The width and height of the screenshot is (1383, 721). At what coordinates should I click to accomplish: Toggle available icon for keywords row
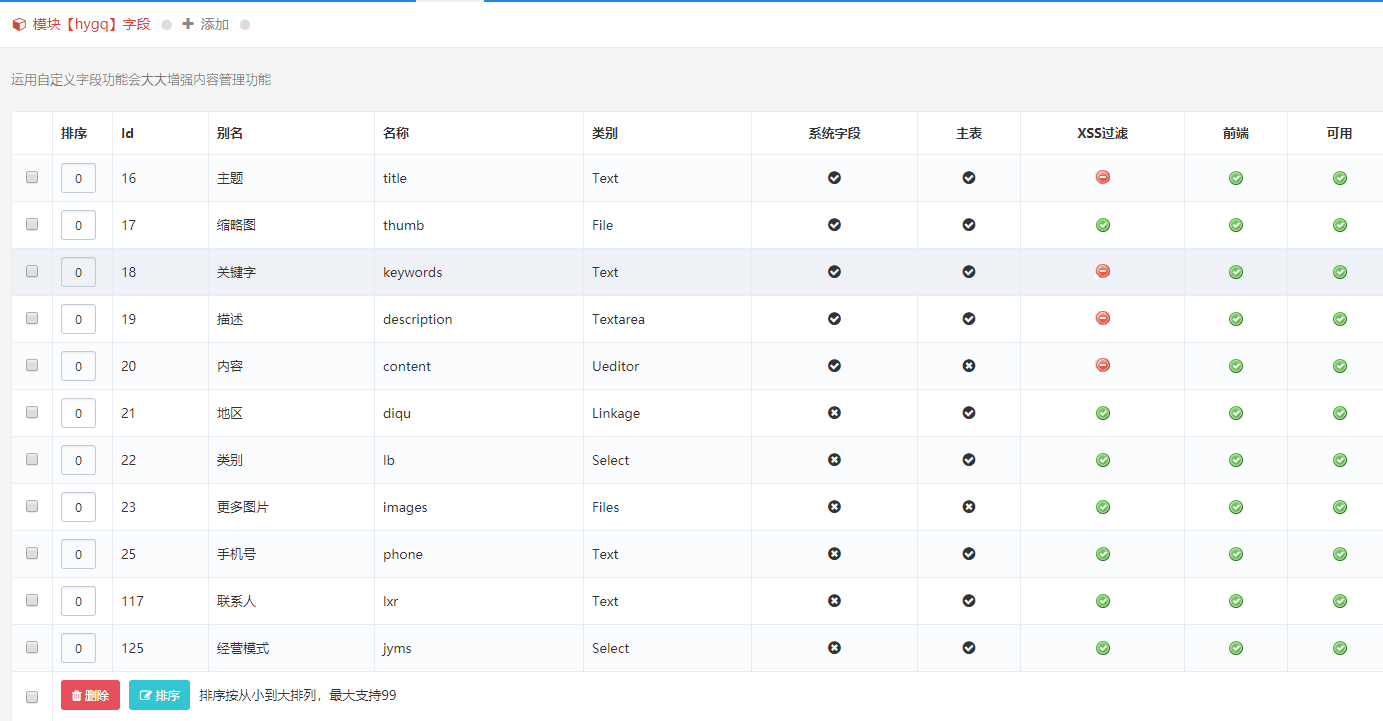pos(1340,272)
